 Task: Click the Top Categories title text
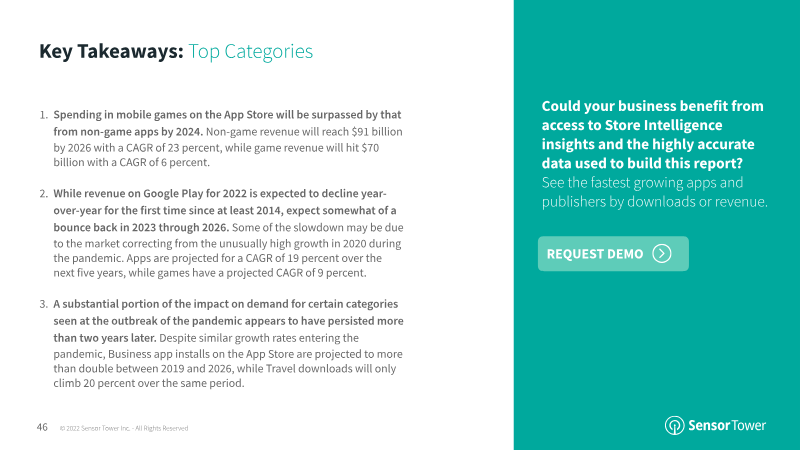coord(251,52)
